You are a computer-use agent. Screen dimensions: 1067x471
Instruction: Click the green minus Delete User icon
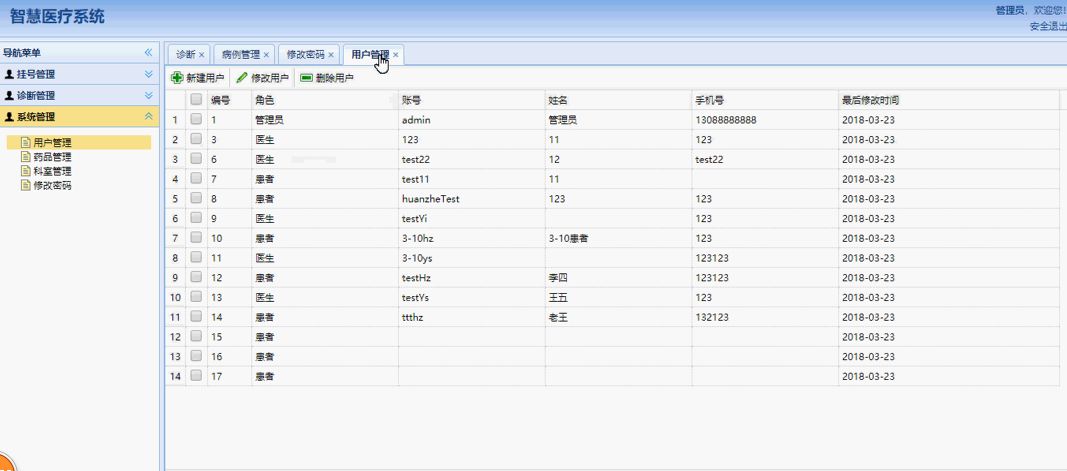pyautogui.click(x=306, y=78)
